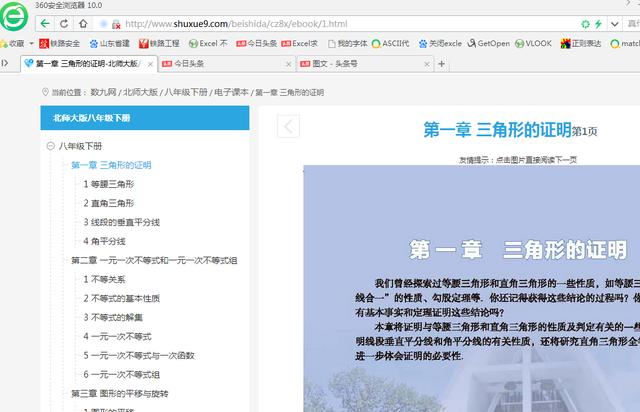This screenshot has height=412, width=640.
Task: Reload the page with the refresh icon
Action: click(x=64, y=24)
